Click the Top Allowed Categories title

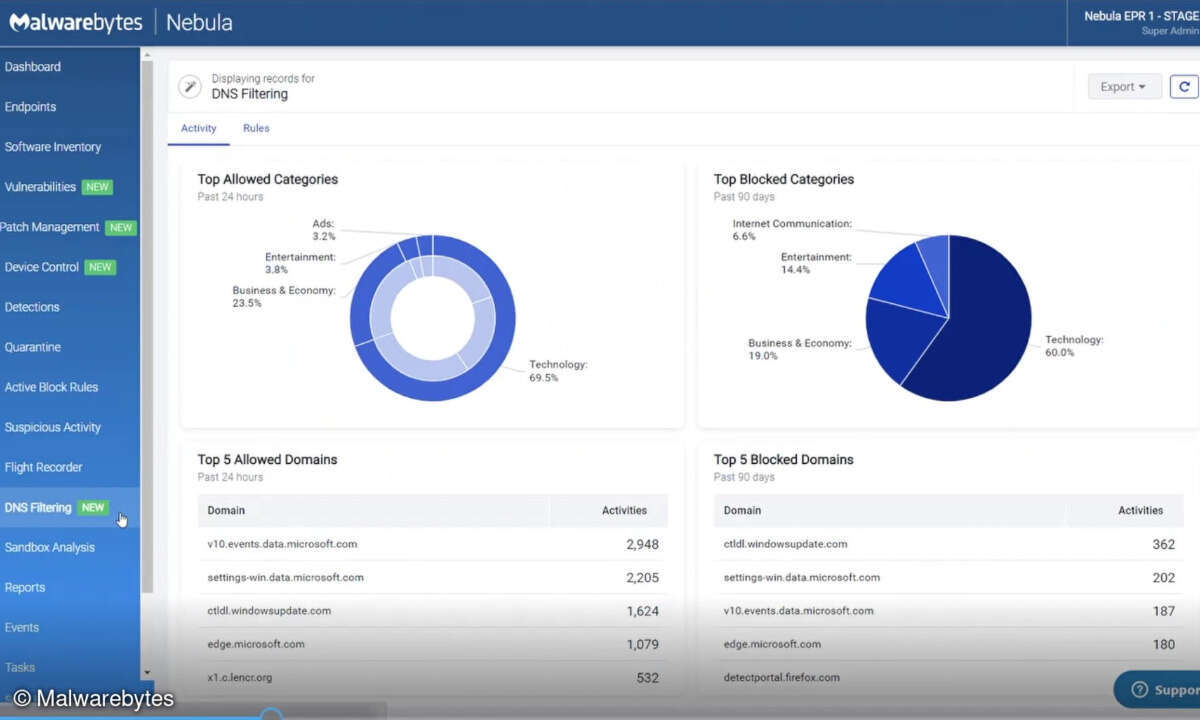(x=267, y=179)
